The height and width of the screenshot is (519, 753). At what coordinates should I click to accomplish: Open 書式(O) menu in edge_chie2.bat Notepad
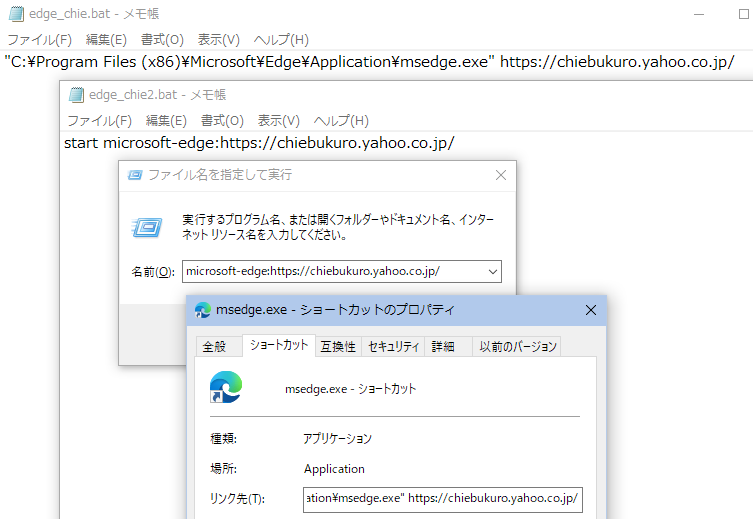coord(222,121)
